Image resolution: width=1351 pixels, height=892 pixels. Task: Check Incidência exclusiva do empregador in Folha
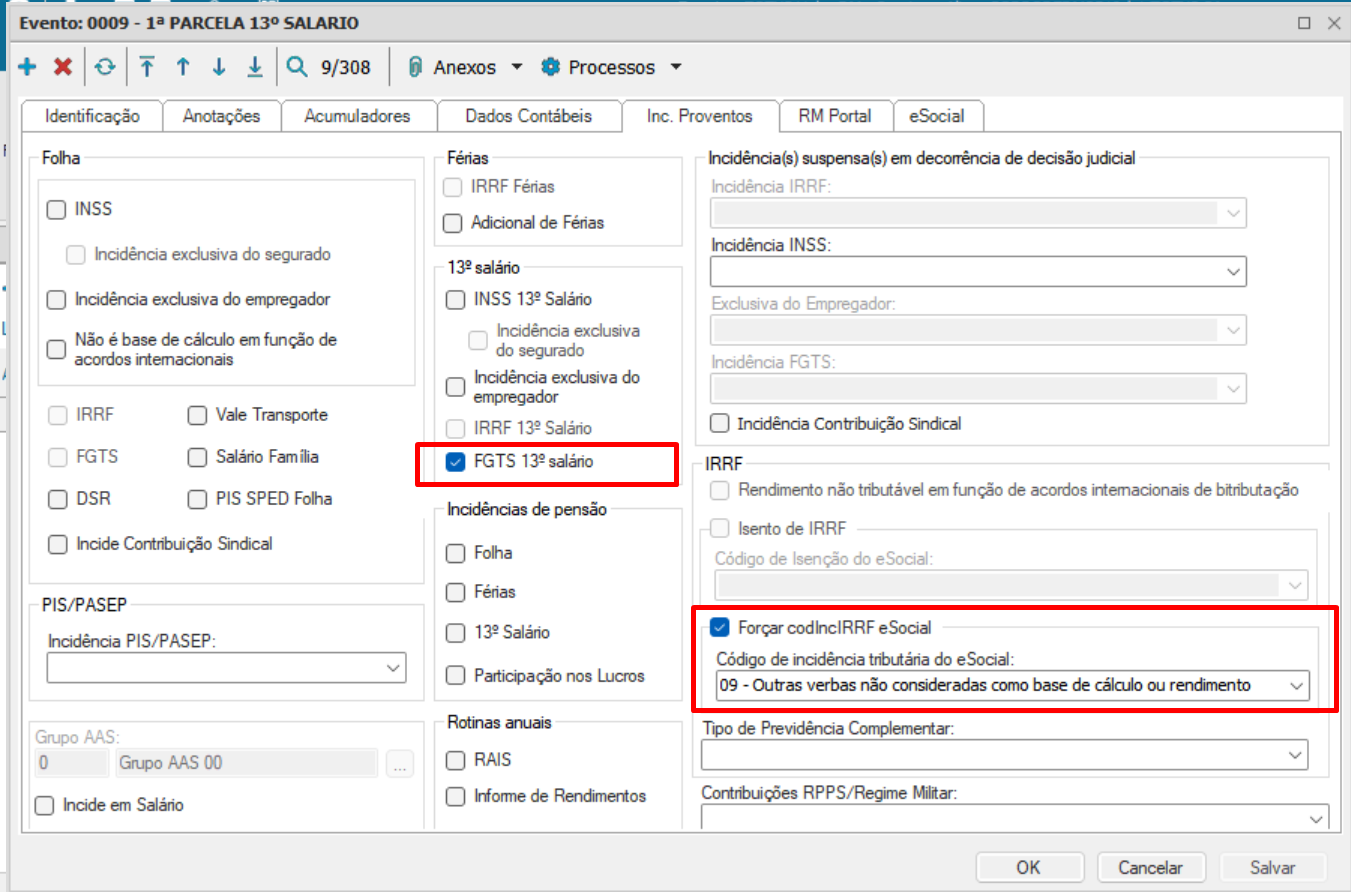(x=56, y=299)
